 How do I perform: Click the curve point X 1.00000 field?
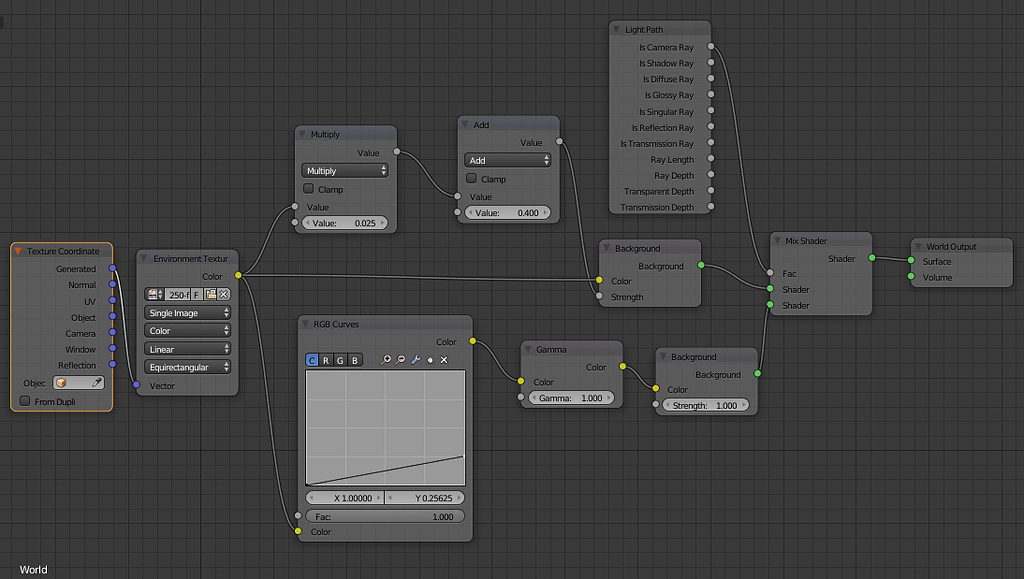[345, 497]
